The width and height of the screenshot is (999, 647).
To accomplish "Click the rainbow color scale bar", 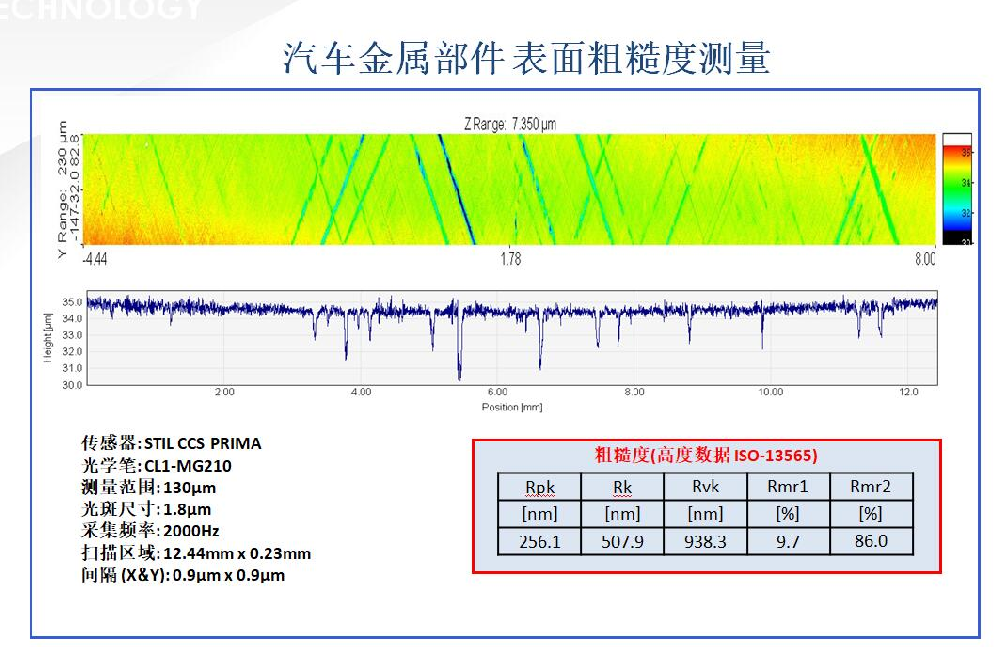I will tap(957, 190).
